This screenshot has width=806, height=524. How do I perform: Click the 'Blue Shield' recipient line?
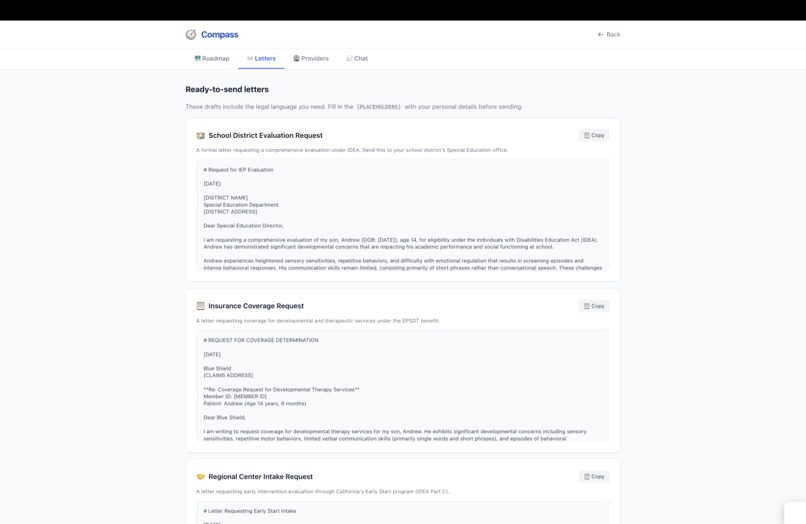pos(217,369)
